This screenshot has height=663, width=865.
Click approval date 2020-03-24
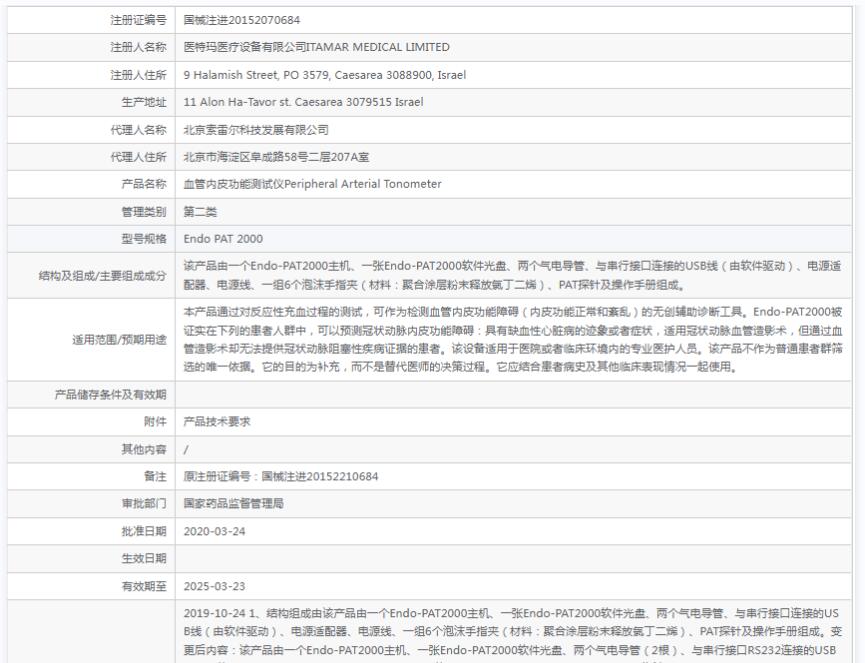point(214,531)
